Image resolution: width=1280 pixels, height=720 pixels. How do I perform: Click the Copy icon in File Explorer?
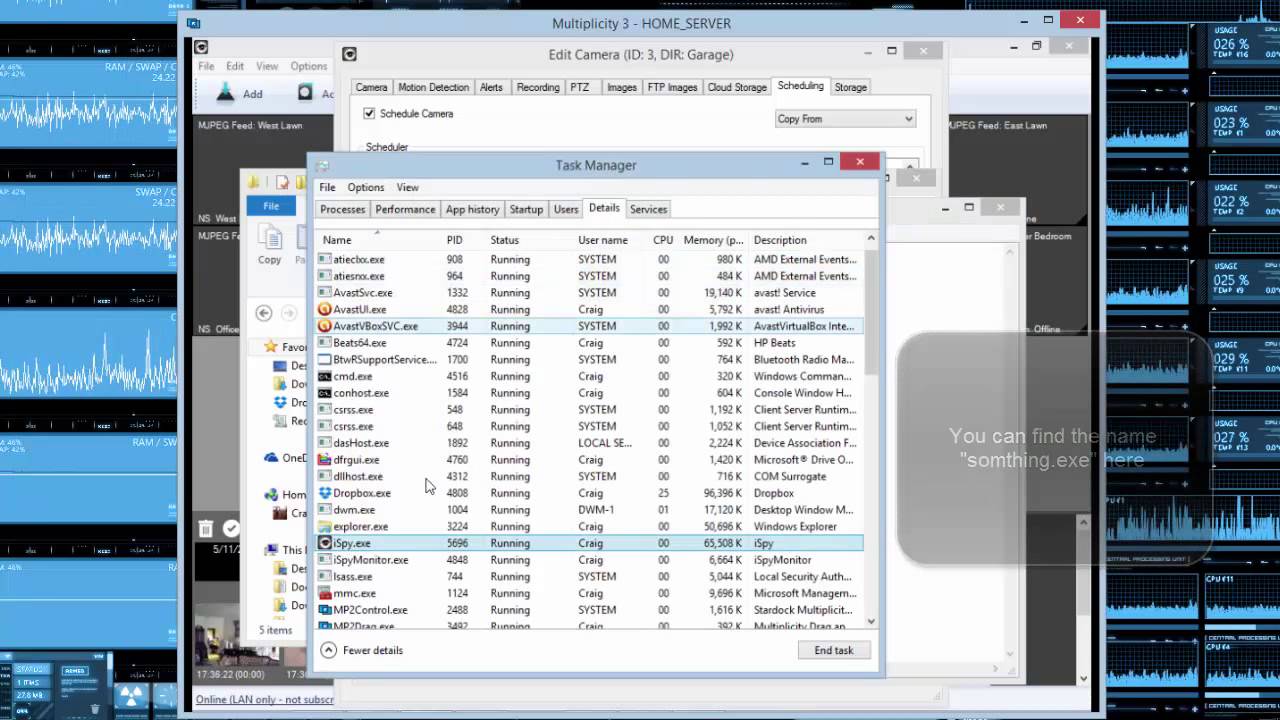[269, 238]
